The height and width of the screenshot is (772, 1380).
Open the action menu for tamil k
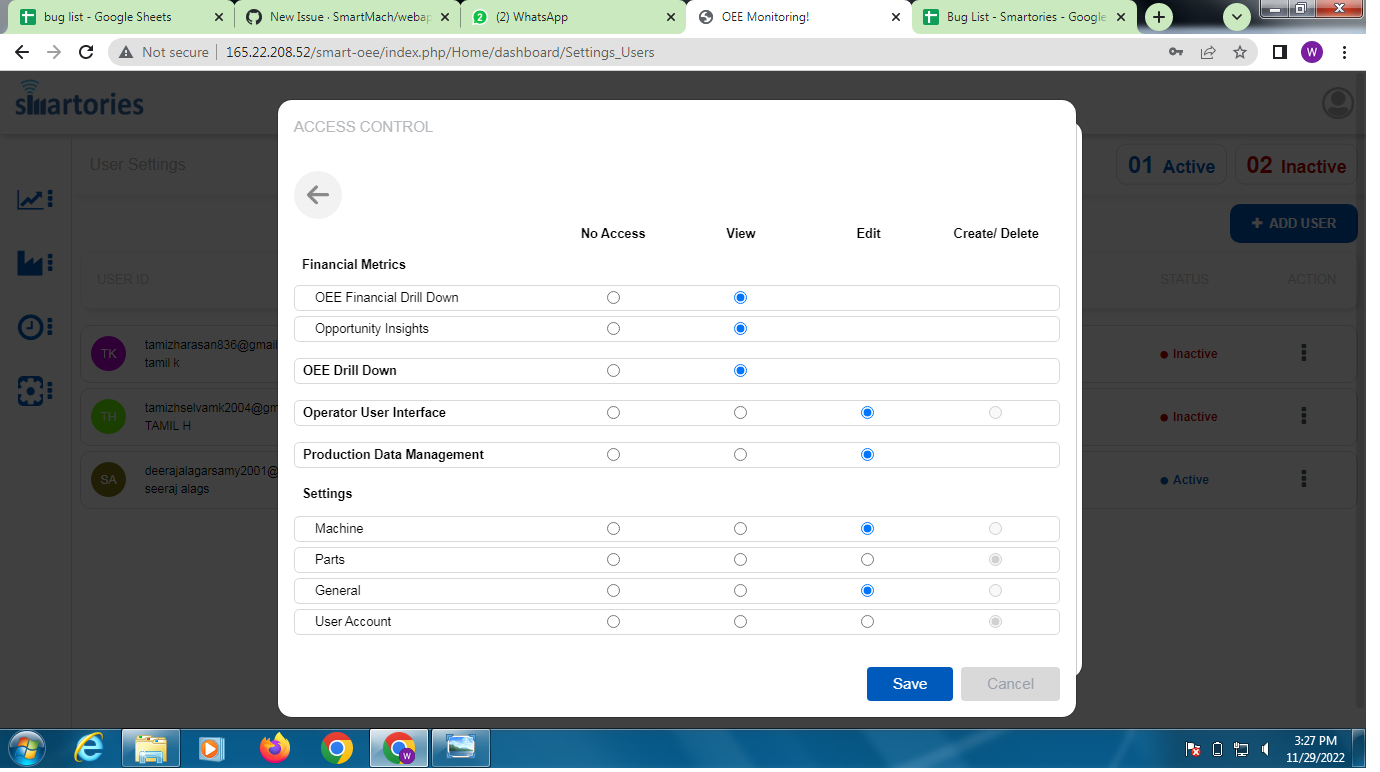click(x=1303, y=353)
